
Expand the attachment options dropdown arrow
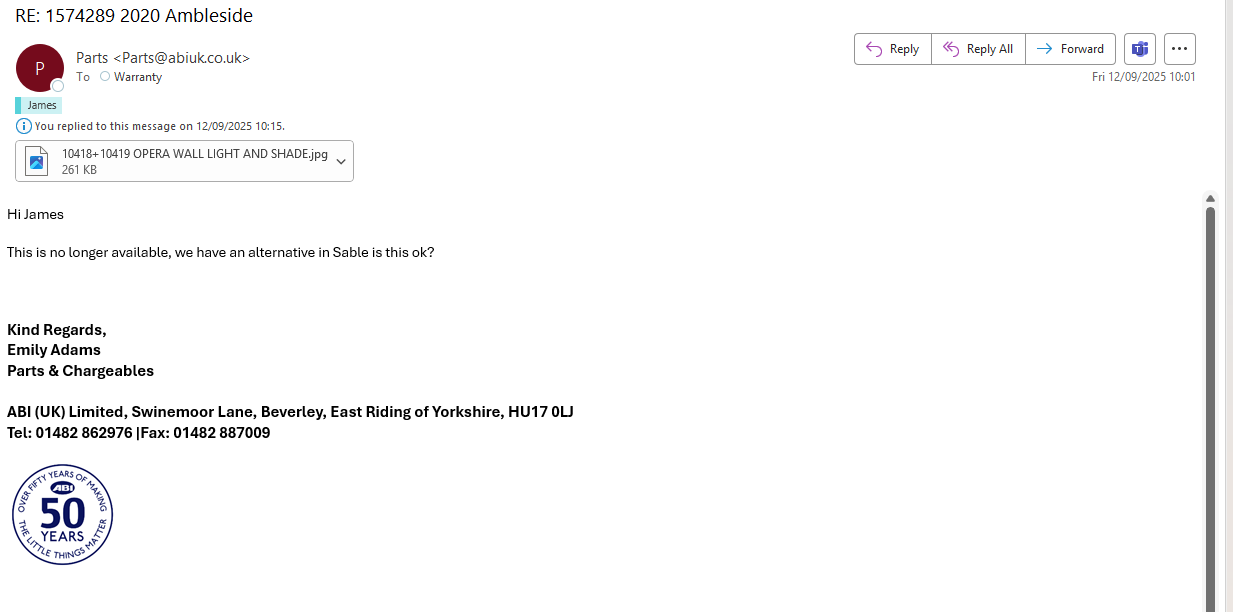point(341,161)
